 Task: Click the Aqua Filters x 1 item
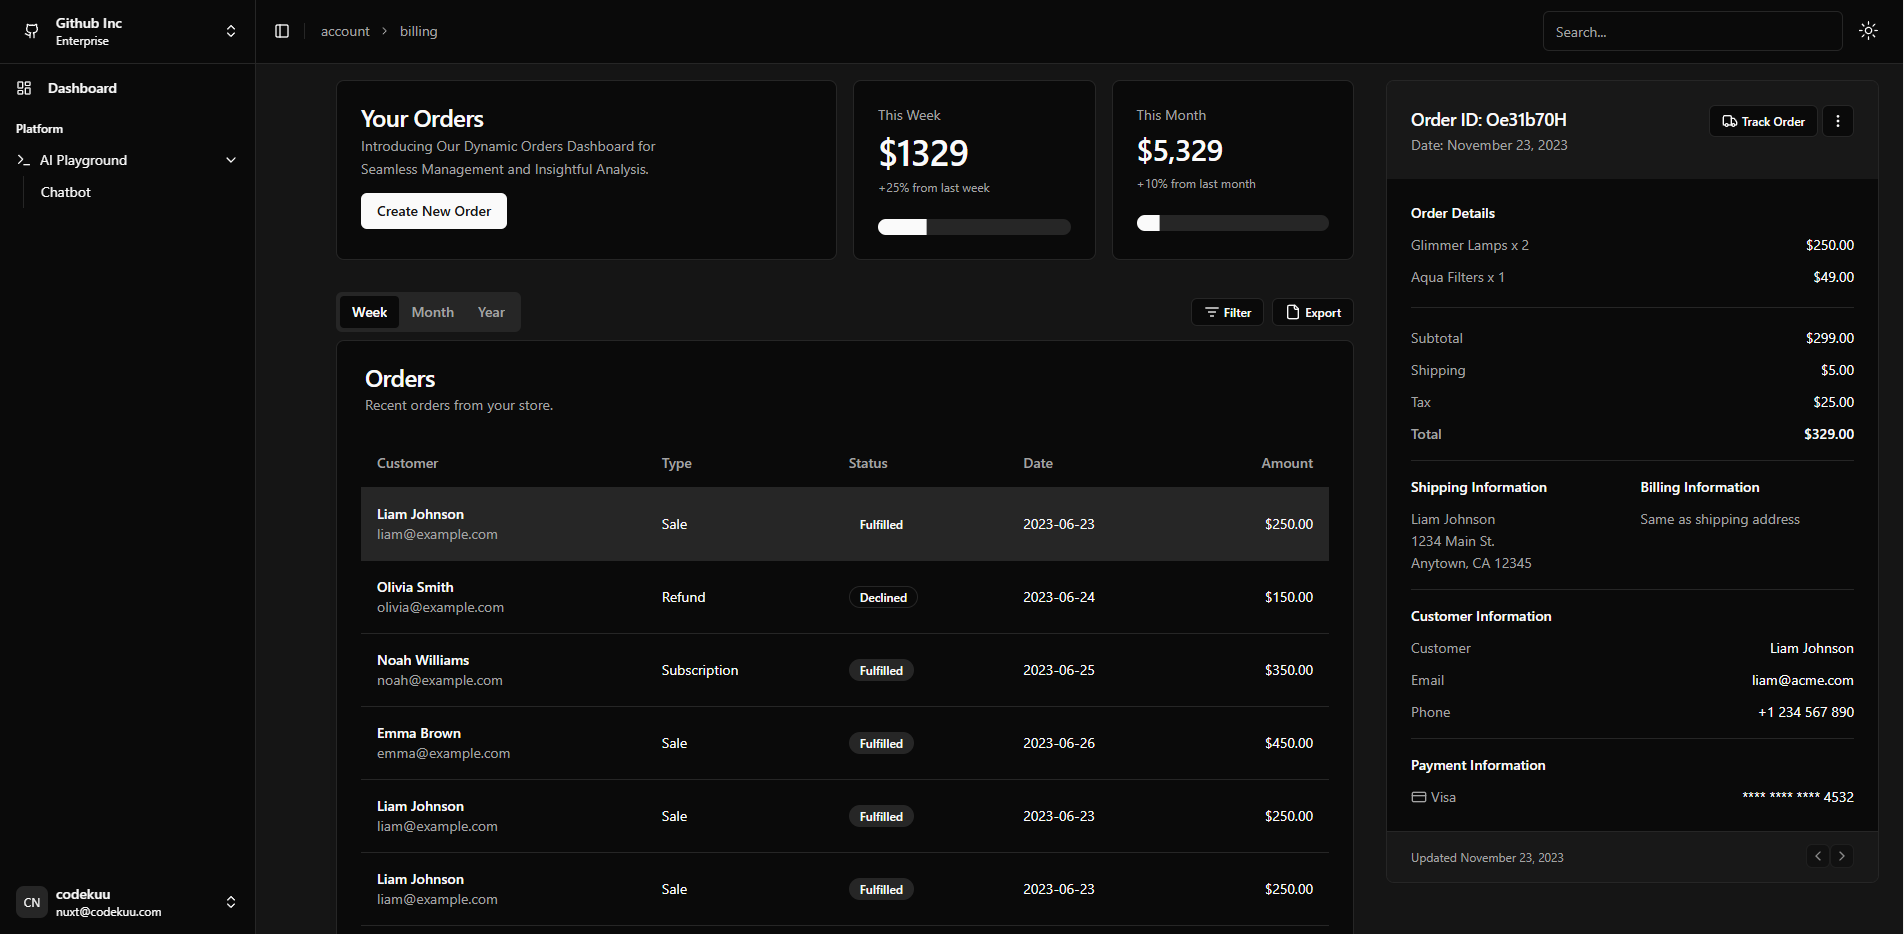coord(1457,277)
